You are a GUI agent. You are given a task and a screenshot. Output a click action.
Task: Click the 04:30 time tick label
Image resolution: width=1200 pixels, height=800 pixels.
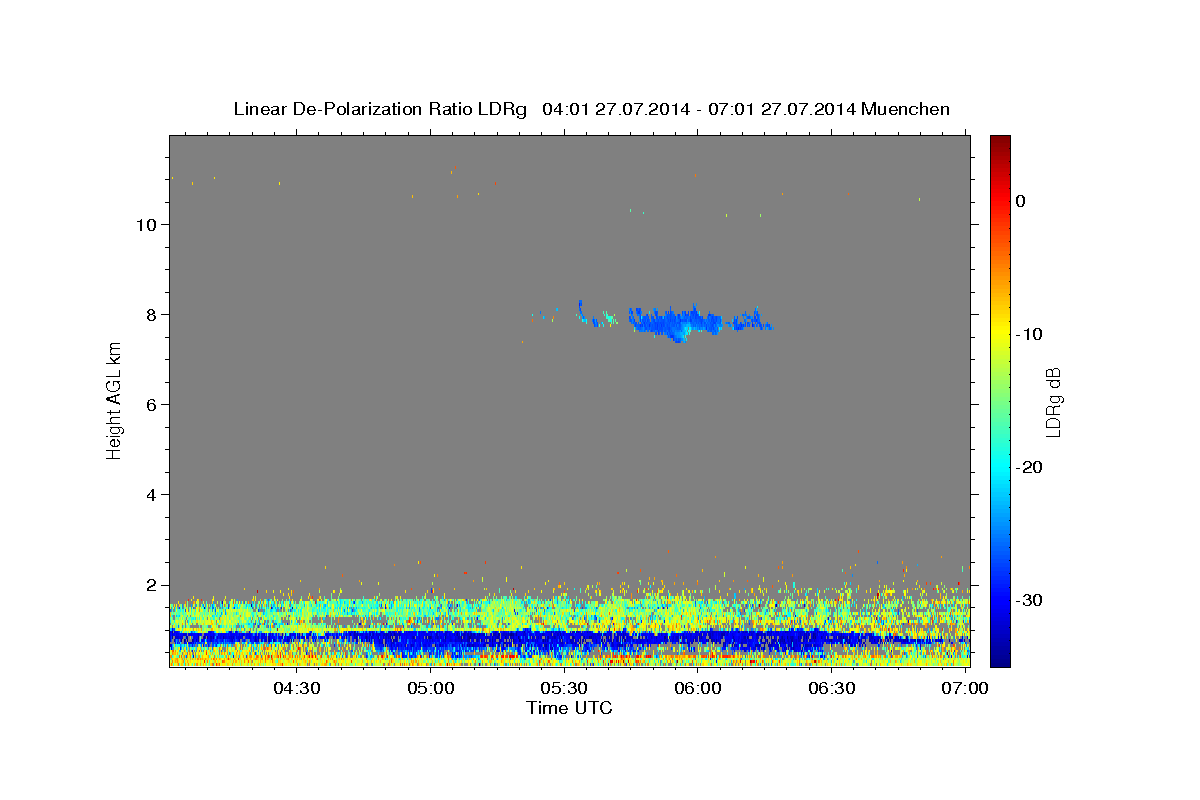[x=297, y=689]
